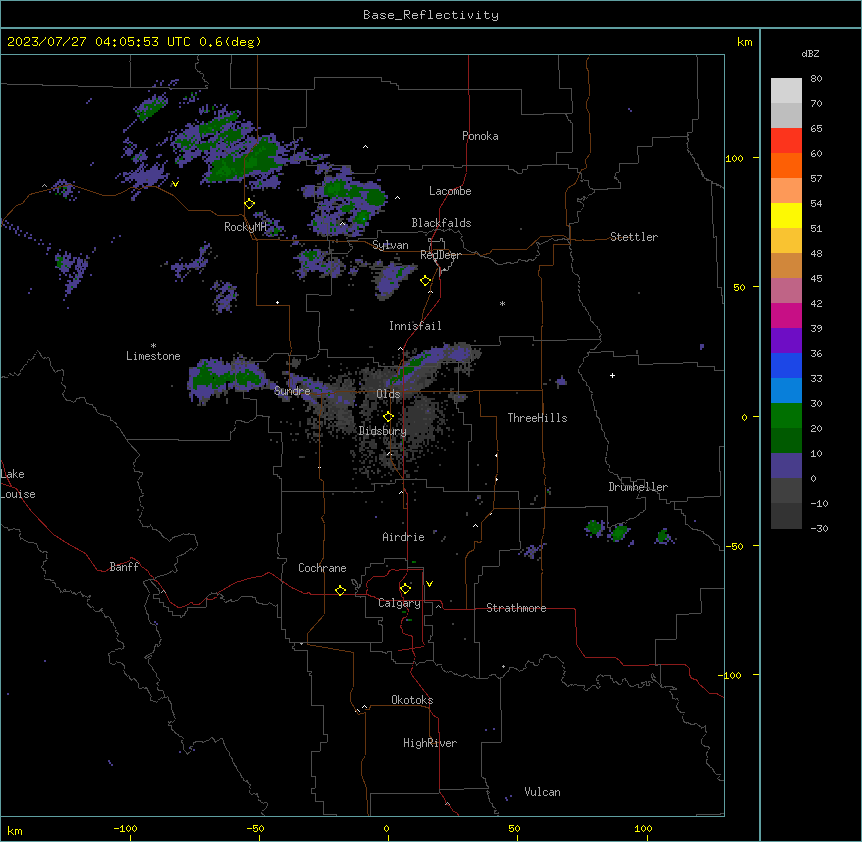Click the Base_Reflectivity title text

(x=431, y=15)
